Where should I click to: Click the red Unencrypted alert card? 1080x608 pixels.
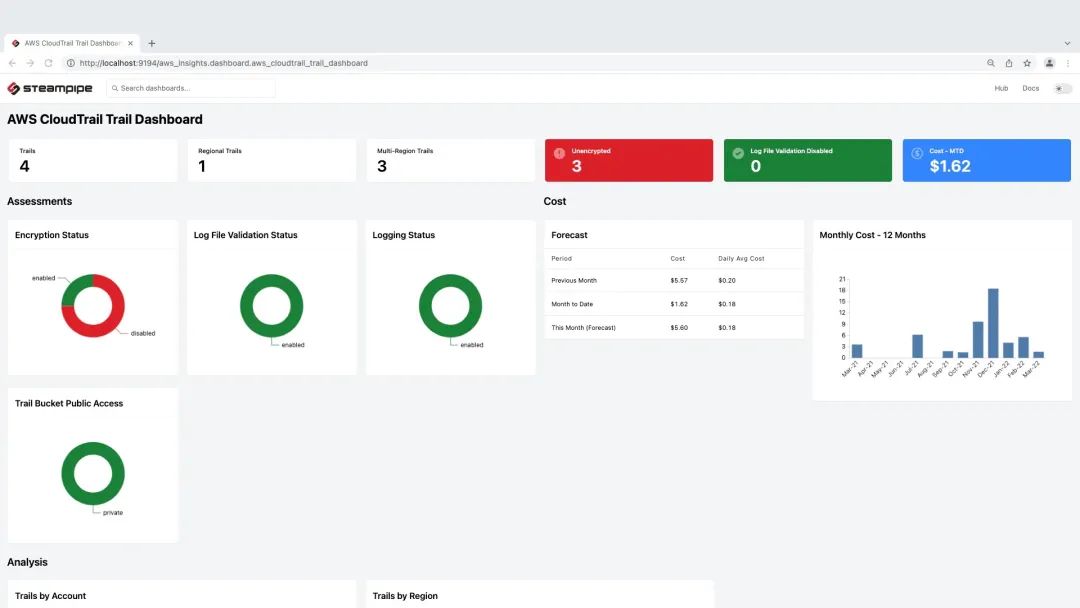coord(628,160)
